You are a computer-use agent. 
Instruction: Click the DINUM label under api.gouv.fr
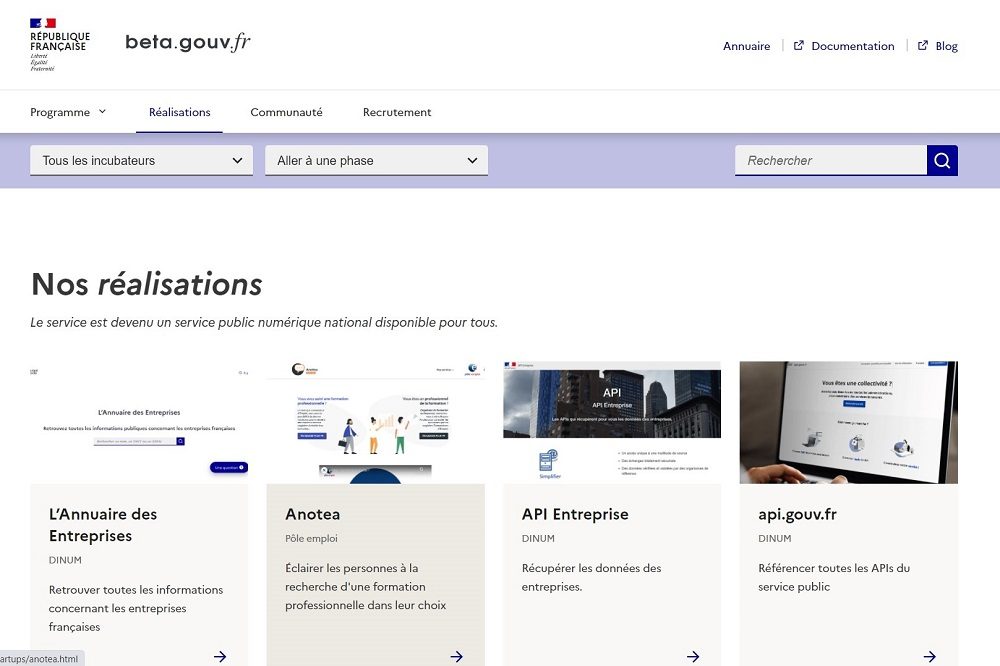pos(775,538)
